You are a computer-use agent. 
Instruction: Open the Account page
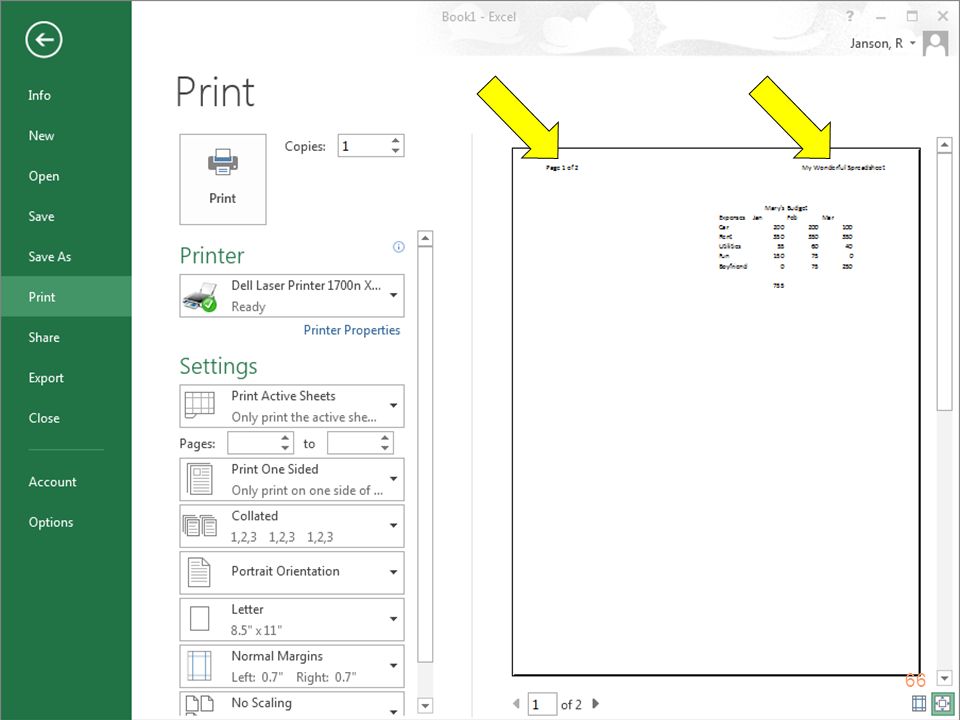pyautogui.click(x=52, y=482)
